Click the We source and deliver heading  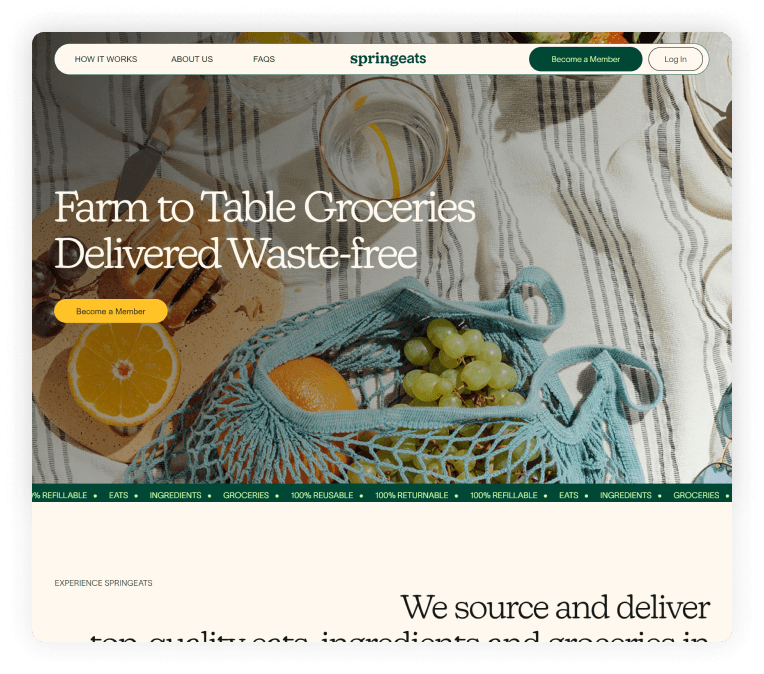555,608
